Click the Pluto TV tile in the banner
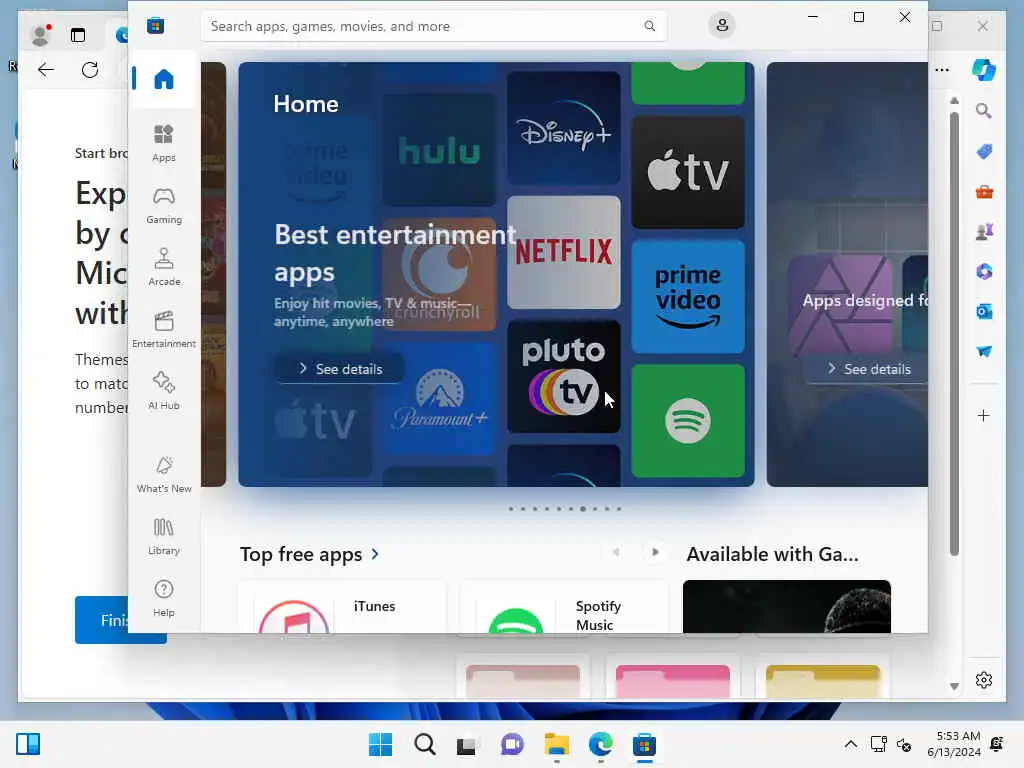1024x768 pixels. coord(564,376)
